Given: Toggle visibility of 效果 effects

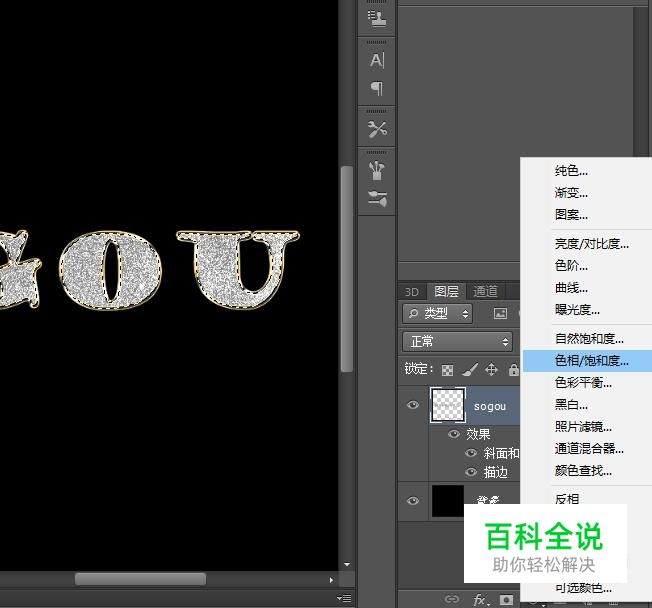Looking at the screenshot, I should coord(454,434).
